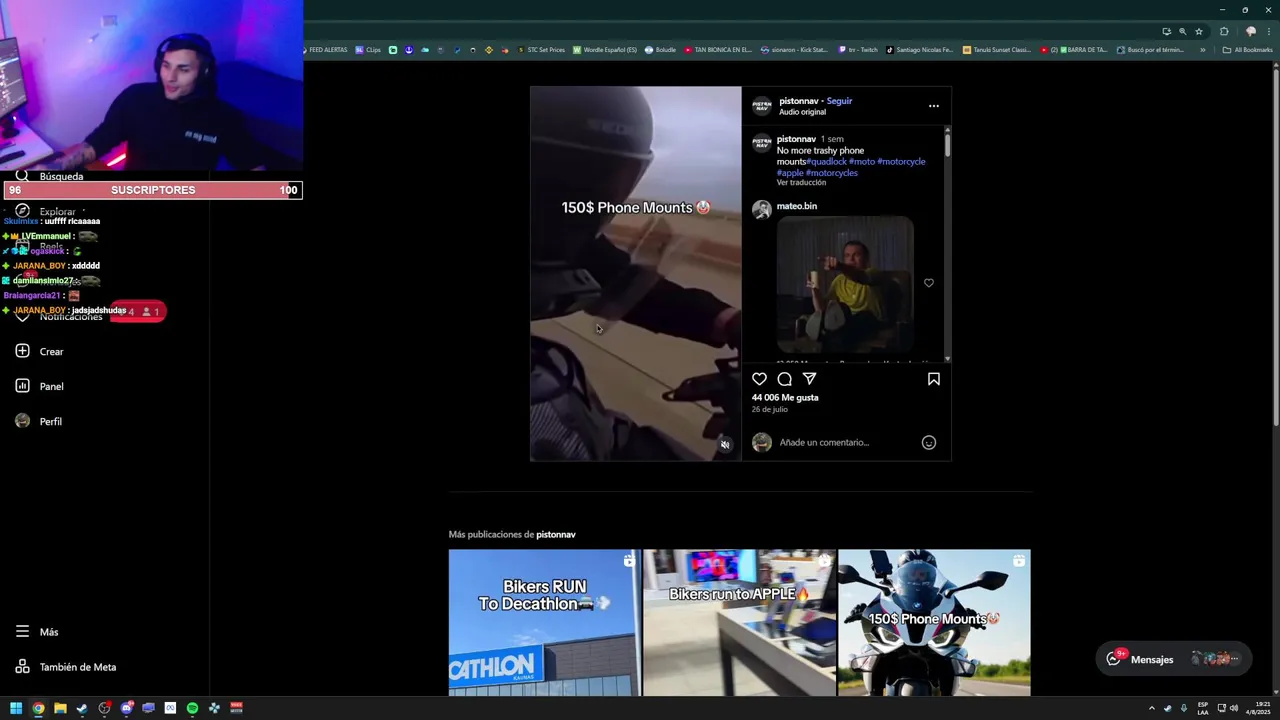Screen dimensions: 1280x720
Task: Open mateo.bin's profile from comment
Action: [x=797, y=206]
